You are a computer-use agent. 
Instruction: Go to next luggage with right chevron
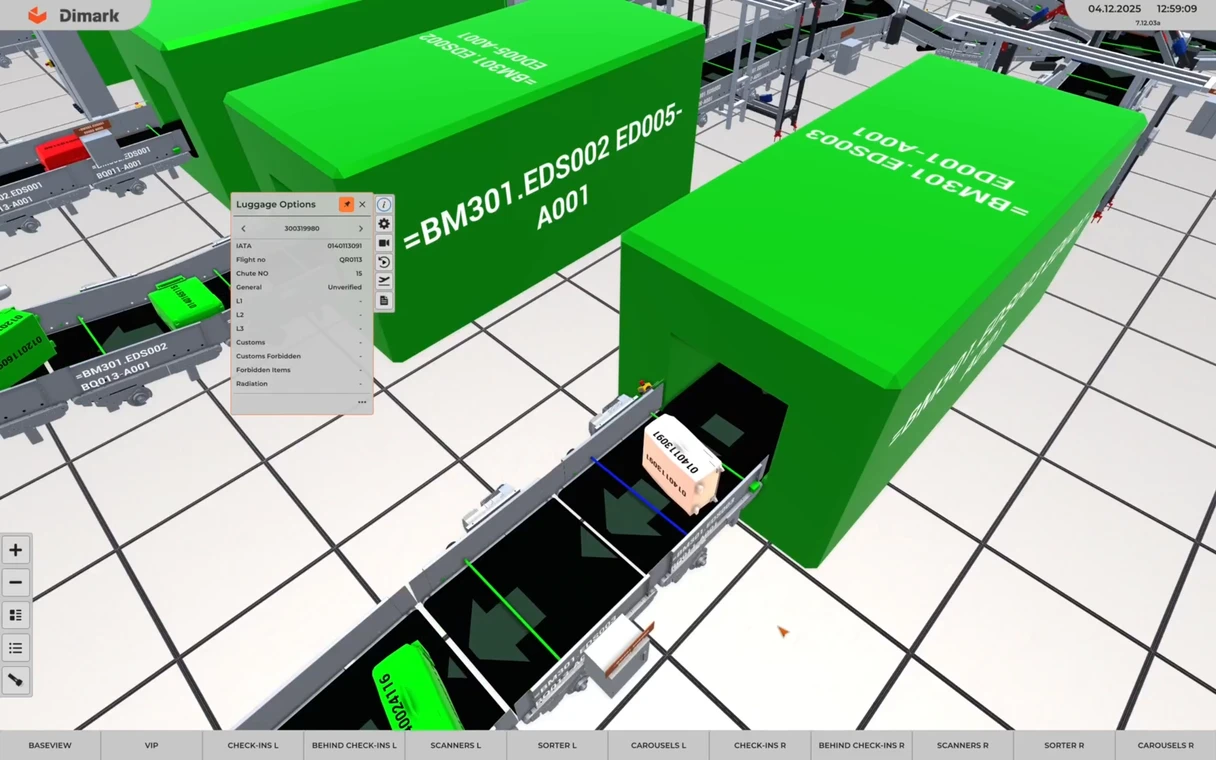pos(361,229)
